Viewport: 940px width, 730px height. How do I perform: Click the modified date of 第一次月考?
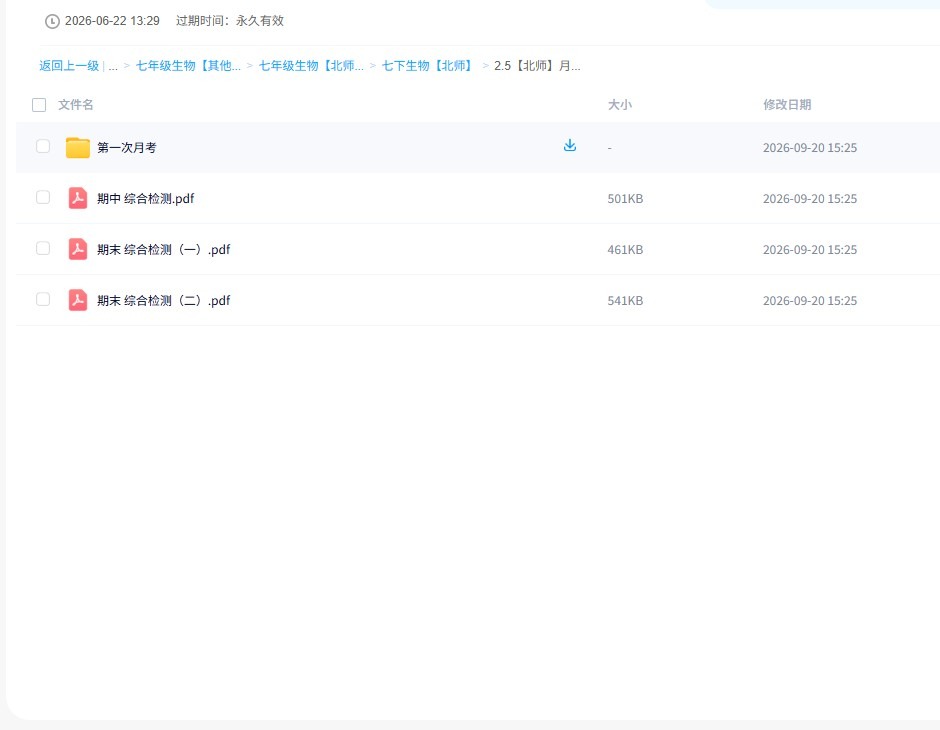click(810, 147)
